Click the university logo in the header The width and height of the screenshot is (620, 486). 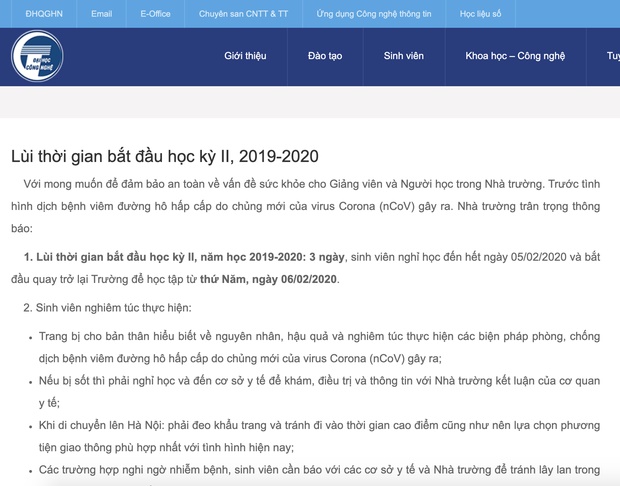38,56
